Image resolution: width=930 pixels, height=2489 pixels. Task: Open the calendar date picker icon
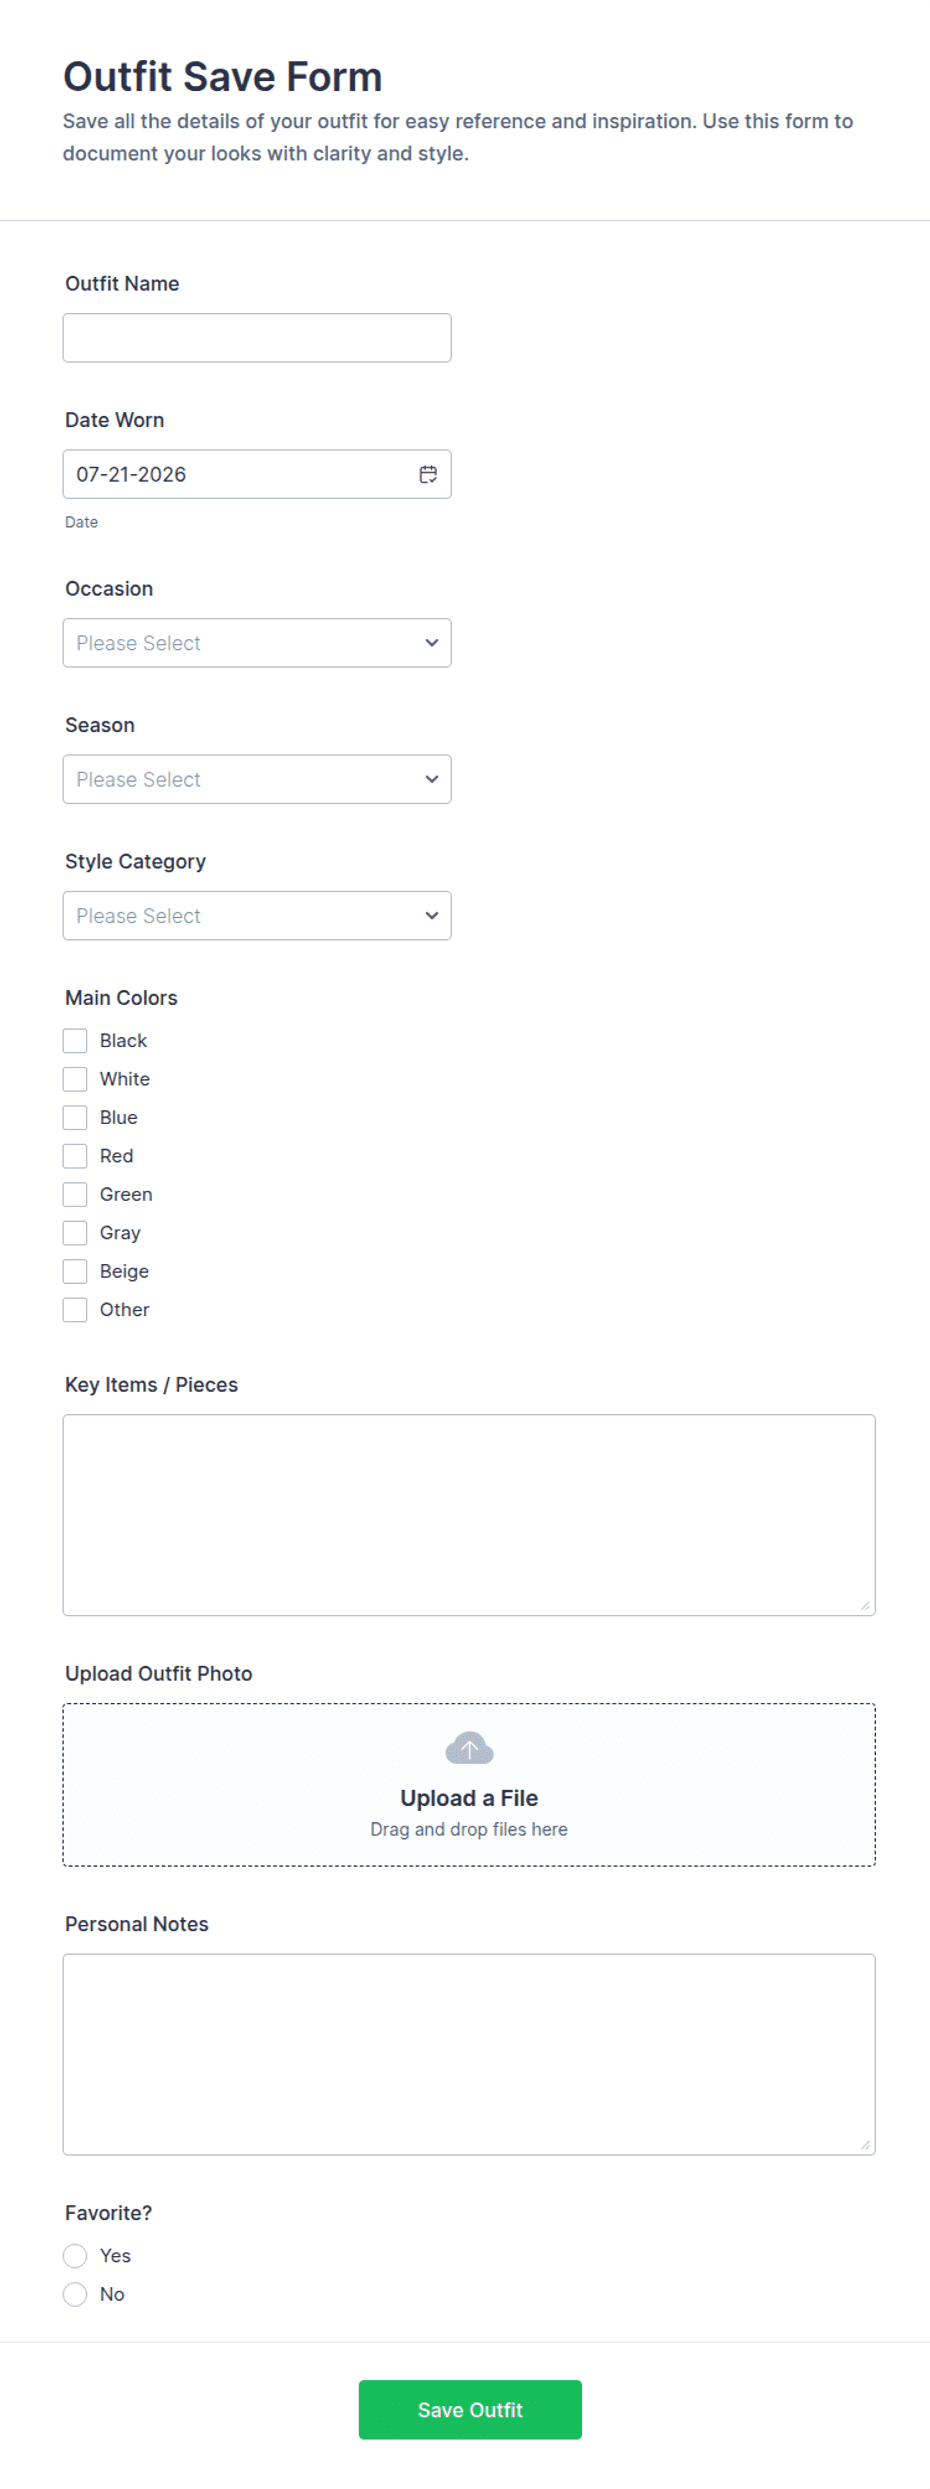click(428, 474)
